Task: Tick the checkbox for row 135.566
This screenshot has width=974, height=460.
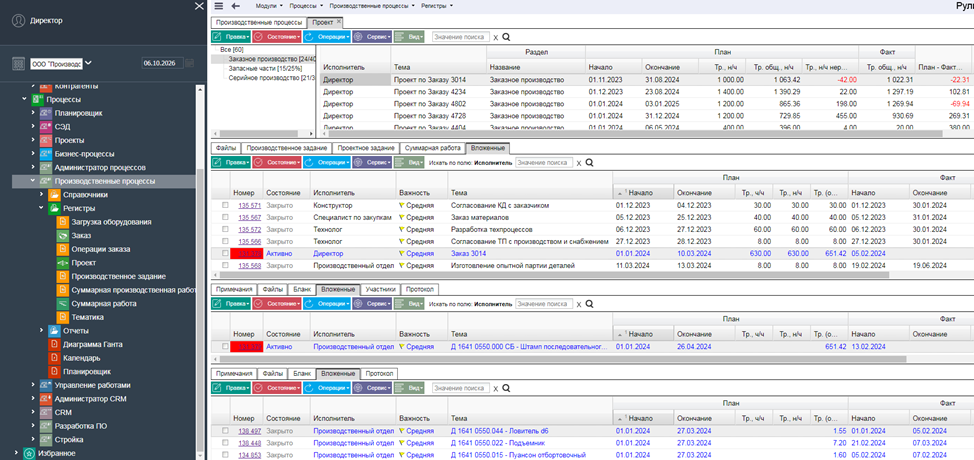Action: [225, 241]
